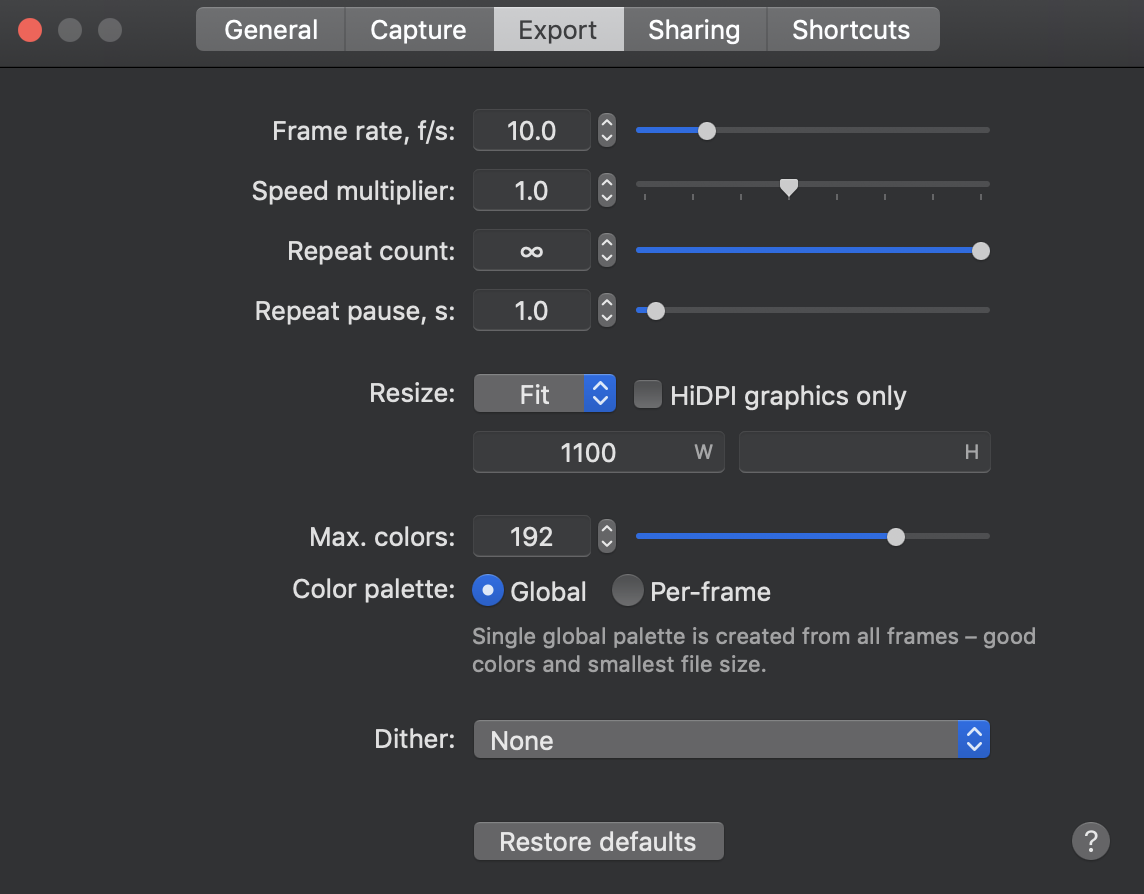
Task: Click the Max. colors slider handle
Action: pyautogui.click(x=896, y=536)
